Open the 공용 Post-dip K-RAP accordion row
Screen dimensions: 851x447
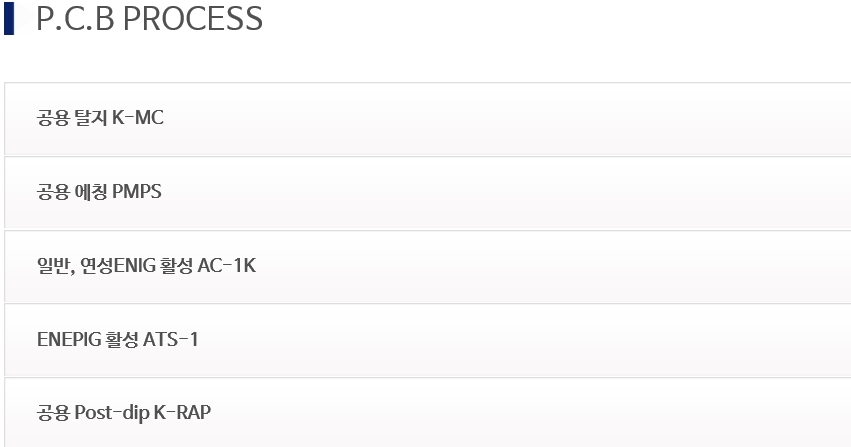[x=428, y=413]
